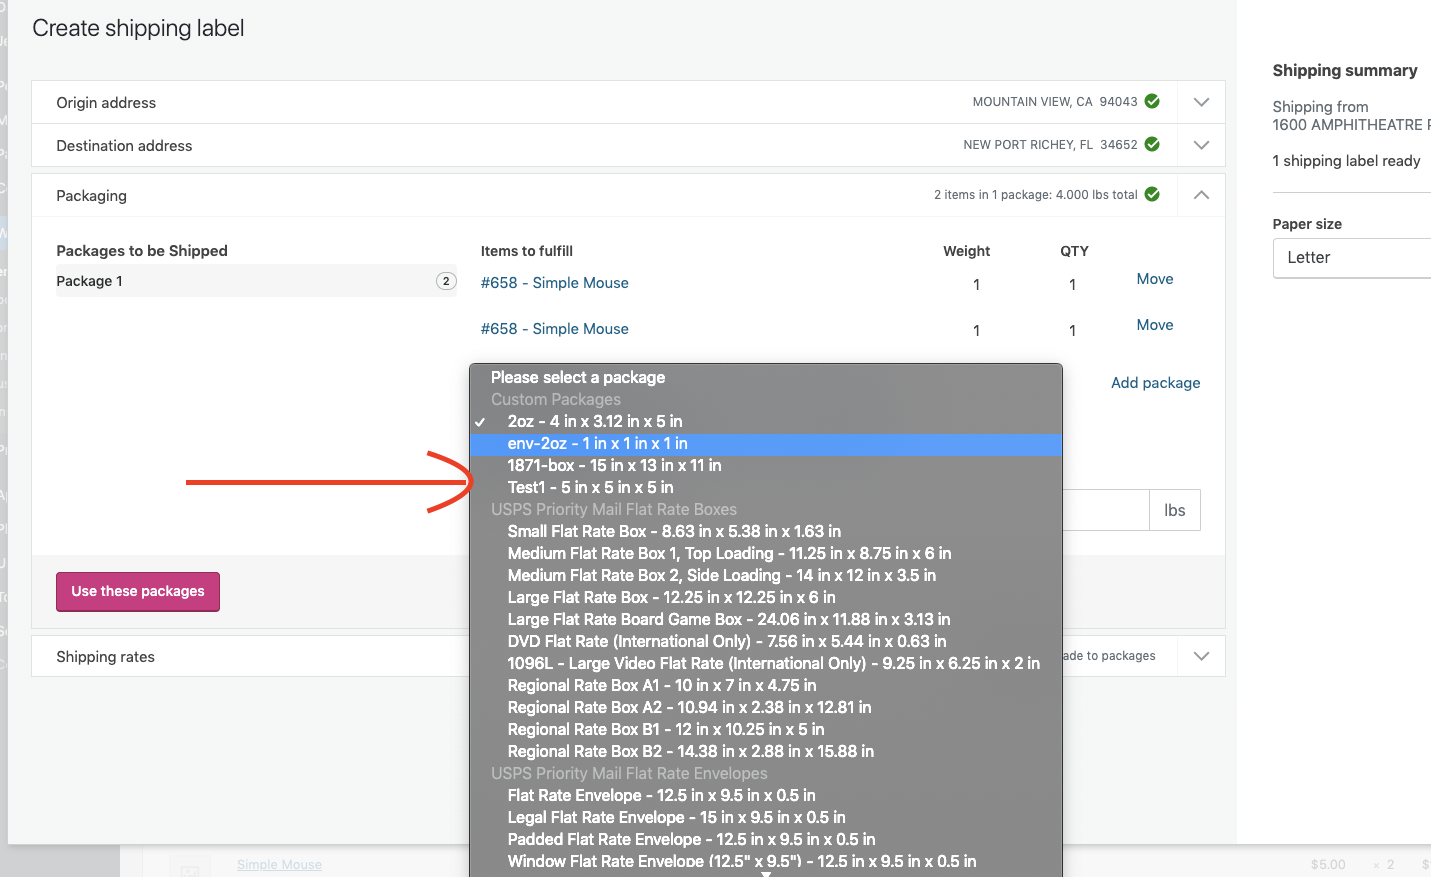The height and width of the screenshot is (877, 1431).
Task: Open the Paper size Letter dropdown
Action: (x=1352, y=258)
